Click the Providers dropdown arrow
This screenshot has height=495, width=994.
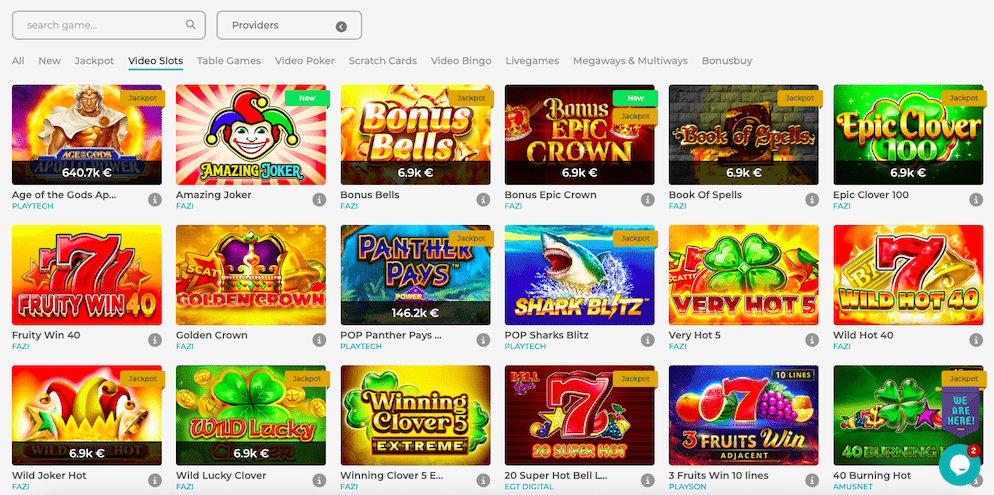[341, 26]
